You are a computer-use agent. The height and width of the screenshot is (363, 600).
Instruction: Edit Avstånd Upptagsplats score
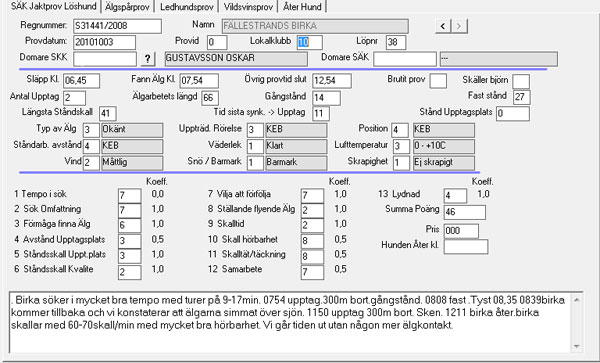[x=129, y=241]
